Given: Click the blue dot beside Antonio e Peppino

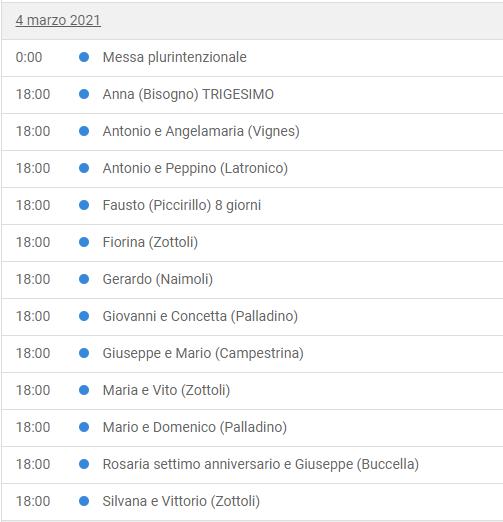Looking at the screenshot, I should point(84,168).
